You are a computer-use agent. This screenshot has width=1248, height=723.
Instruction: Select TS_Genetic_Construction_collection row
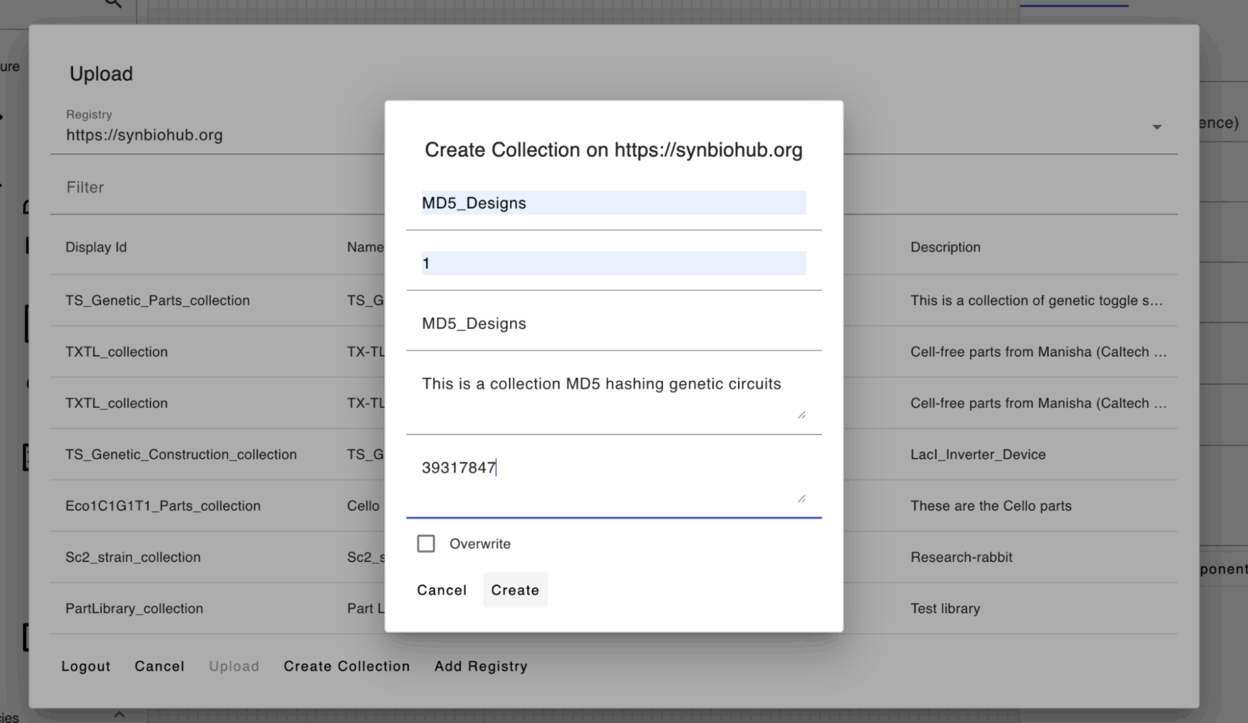pos(614,454)
